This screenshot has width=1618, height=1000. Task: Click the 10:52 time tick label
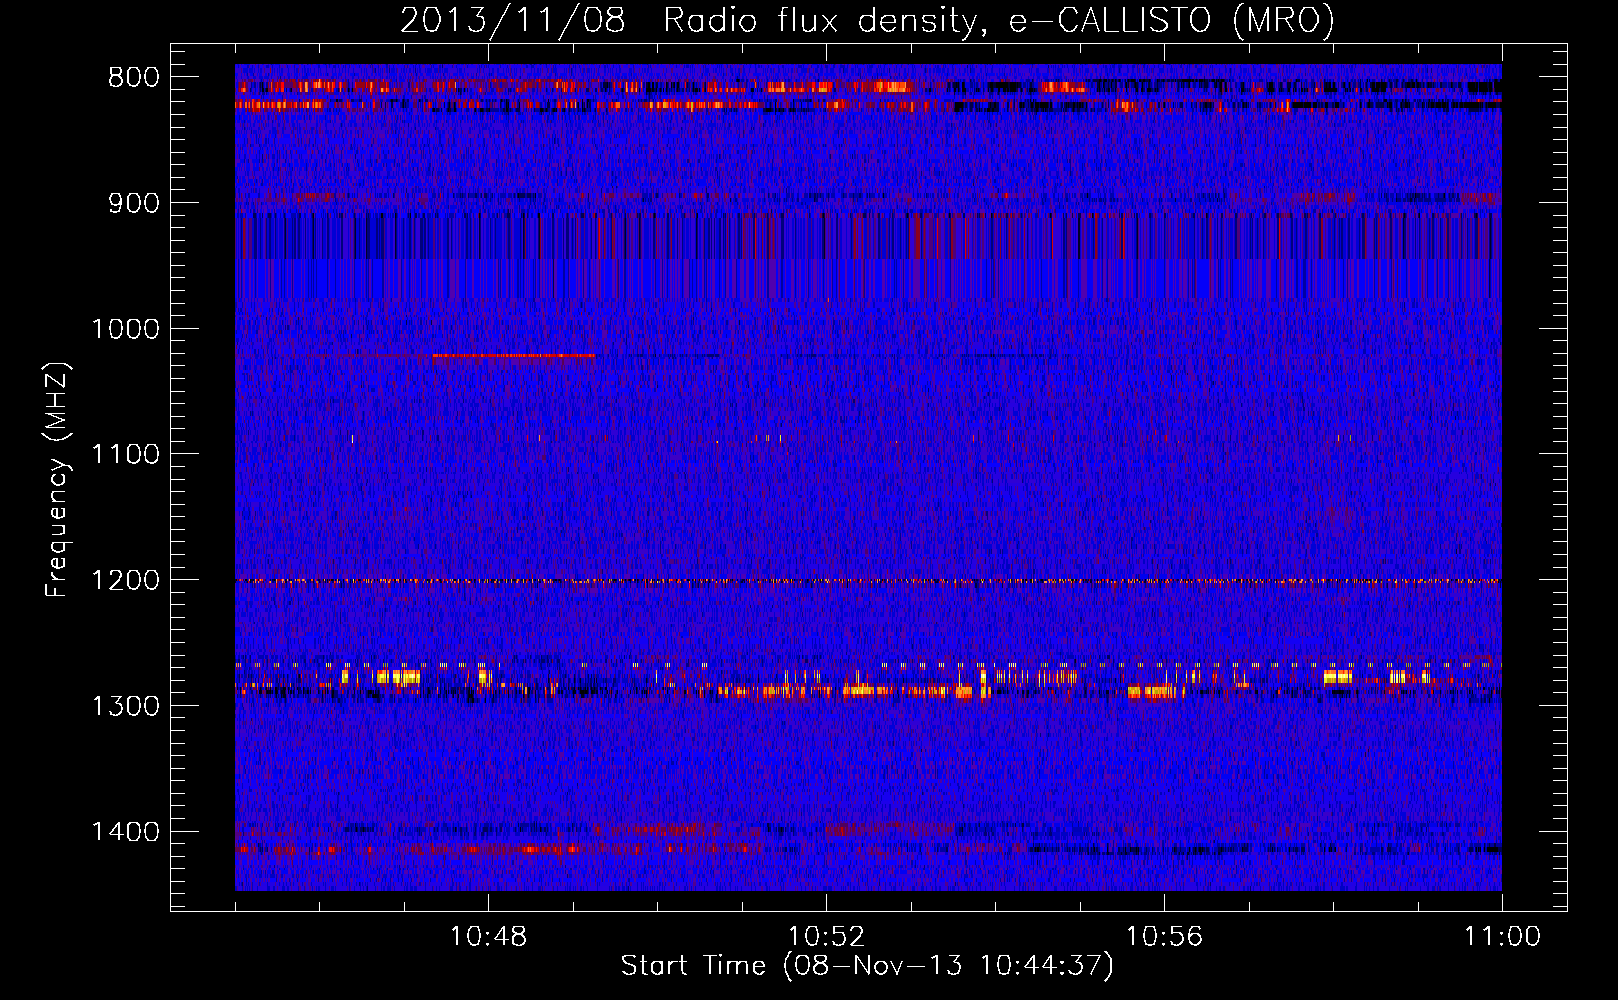(x=826, y=937)
